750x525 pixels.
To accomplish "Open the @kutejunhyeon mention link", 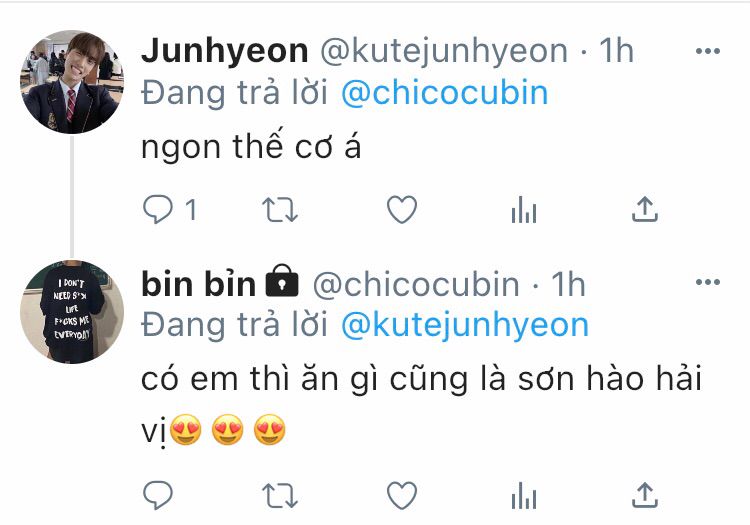I will [x=465, y=326].
